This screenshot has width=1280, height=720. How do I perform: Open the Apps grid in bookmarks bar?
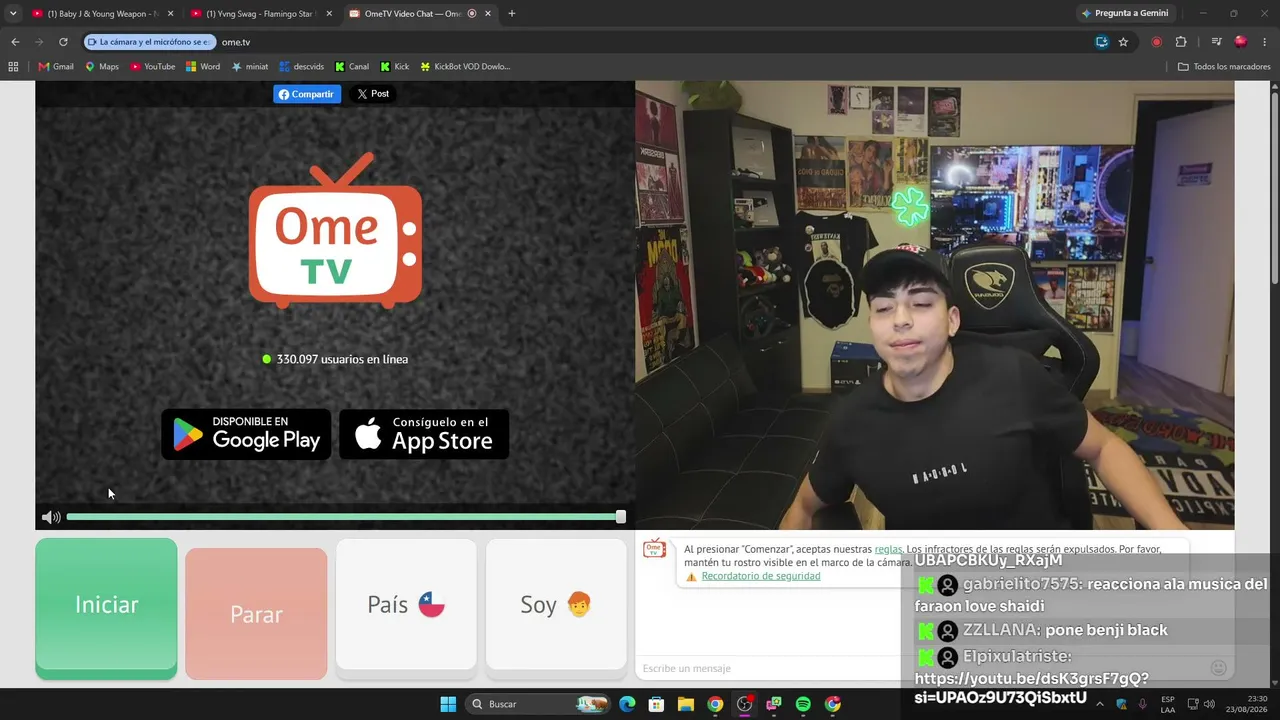(13, 67)
